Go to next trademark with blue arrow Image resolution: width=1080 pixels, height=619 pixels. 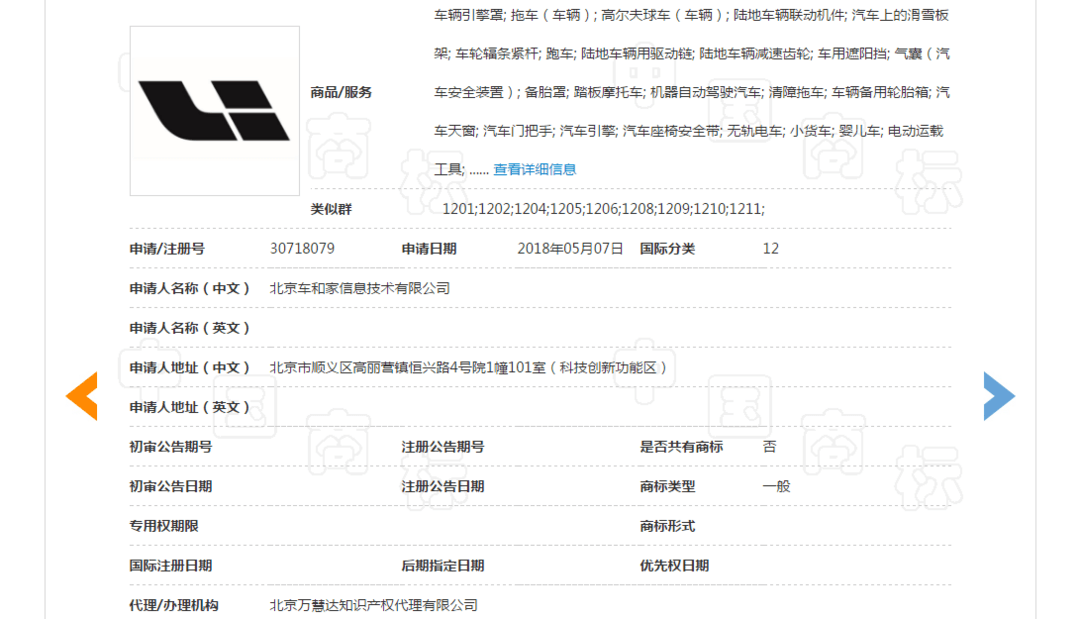pos(999,396)
